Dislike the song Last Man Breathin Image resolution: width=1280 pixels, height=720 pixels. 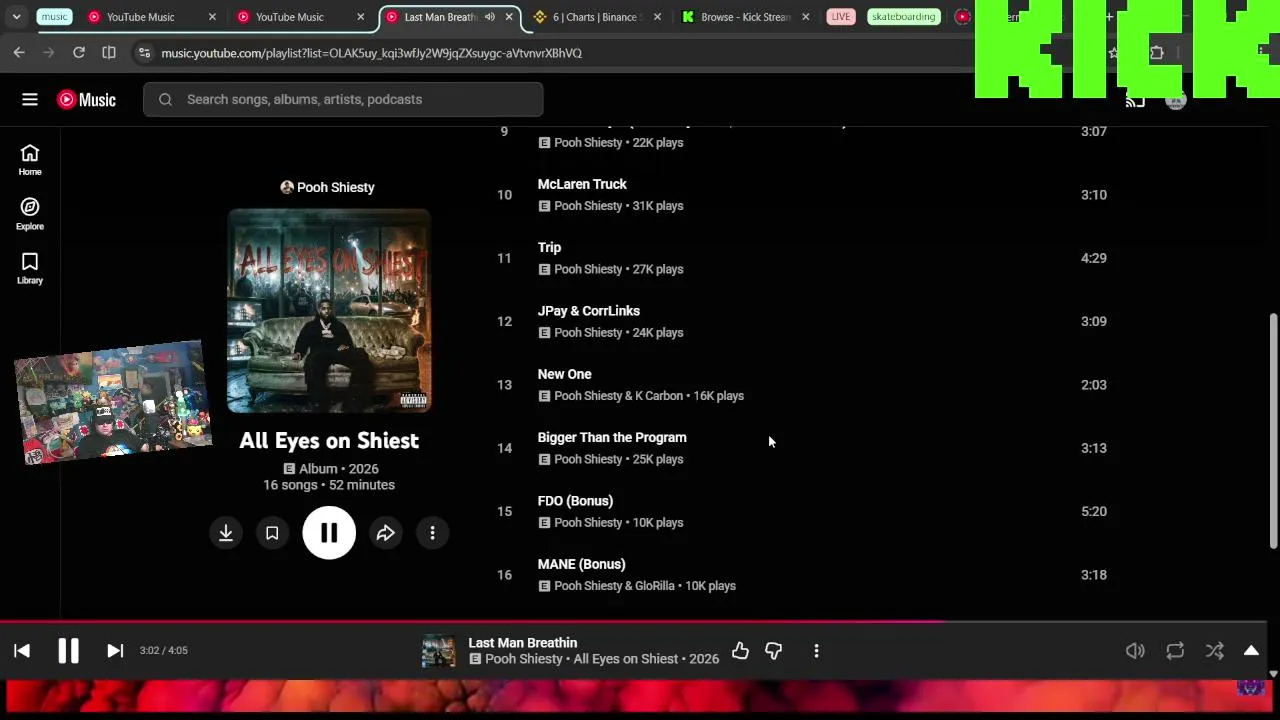pos(774,651)
